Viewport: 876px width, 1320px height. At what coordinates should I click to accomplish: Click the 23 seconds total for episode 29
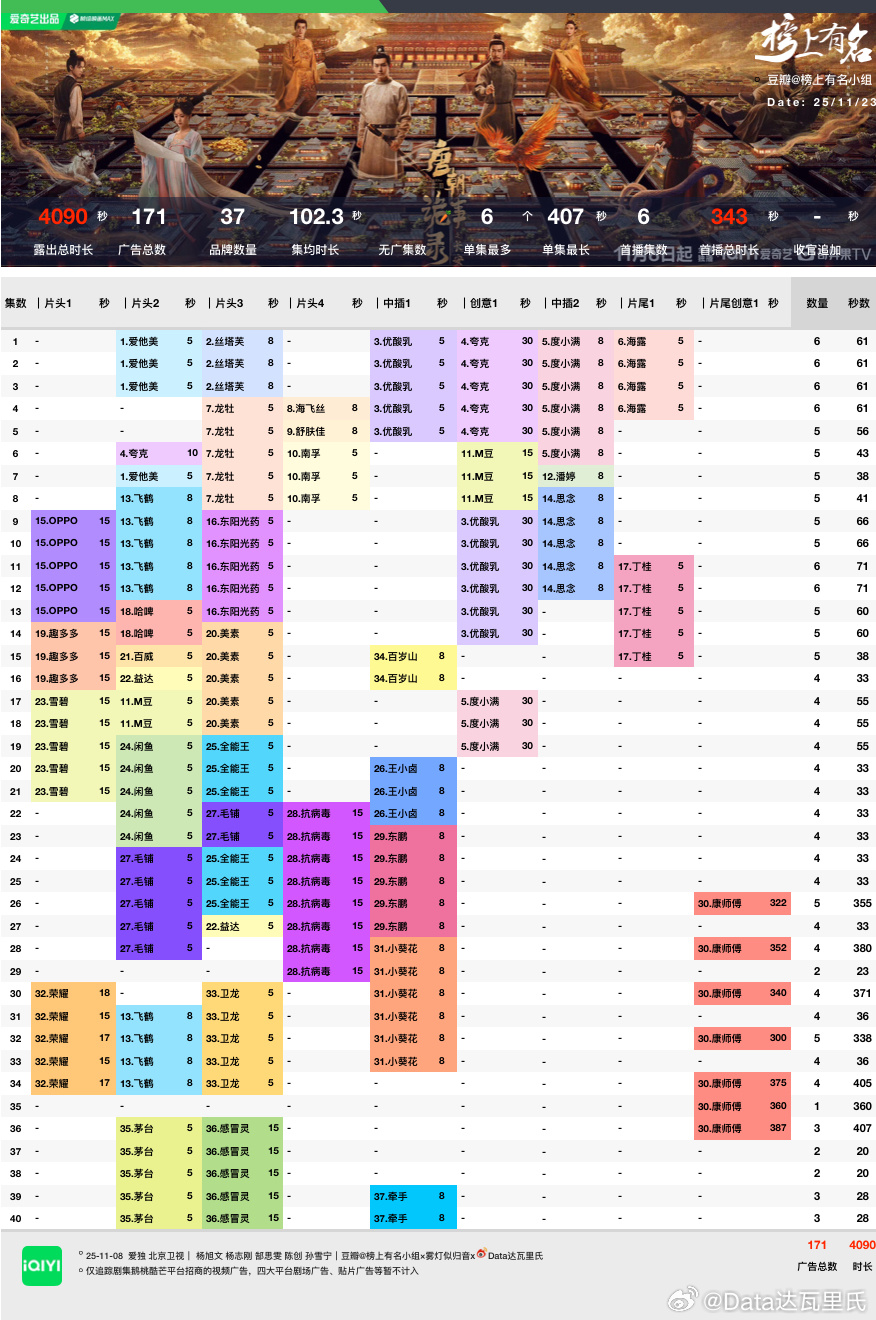[x=862, y=971]
